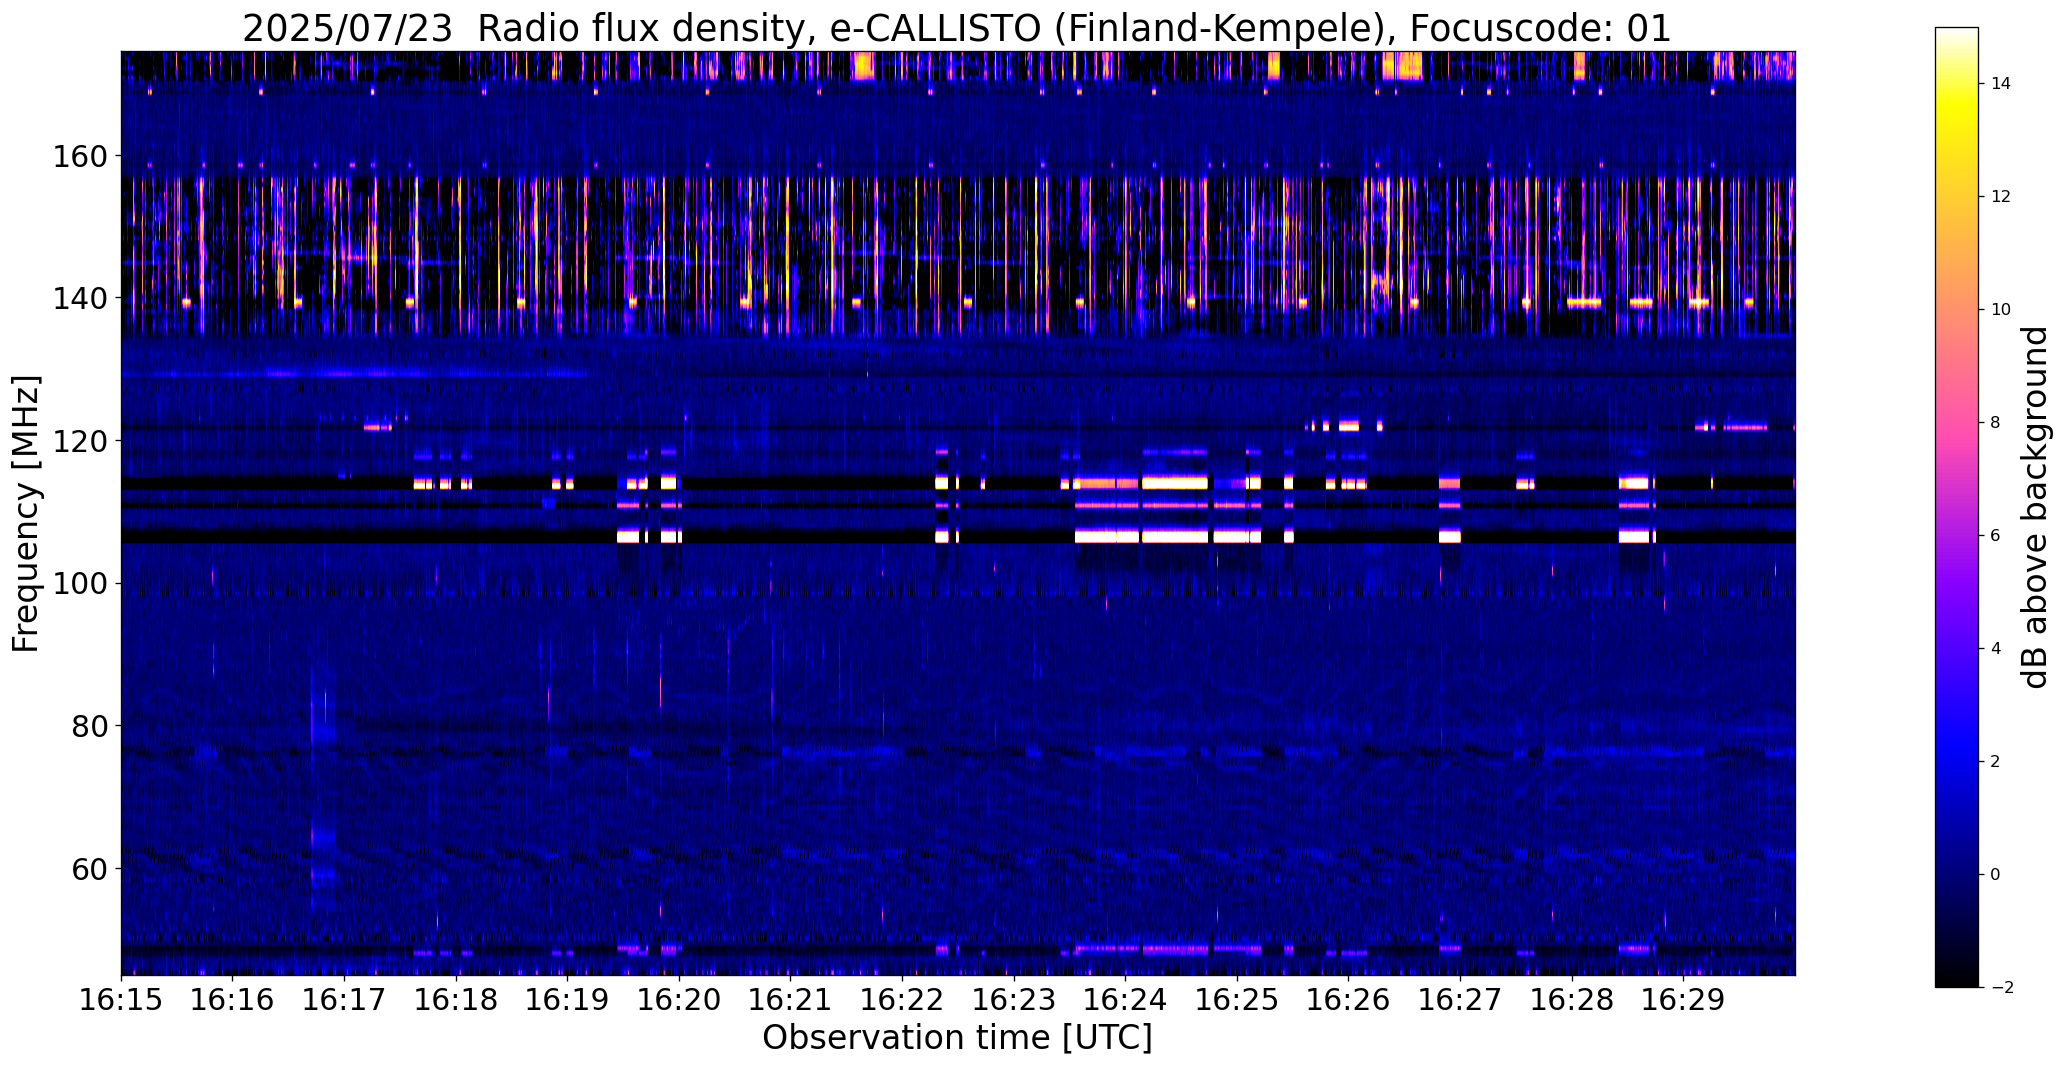Click the 0 dB colorbar tick label

(x=1995, y=875)
